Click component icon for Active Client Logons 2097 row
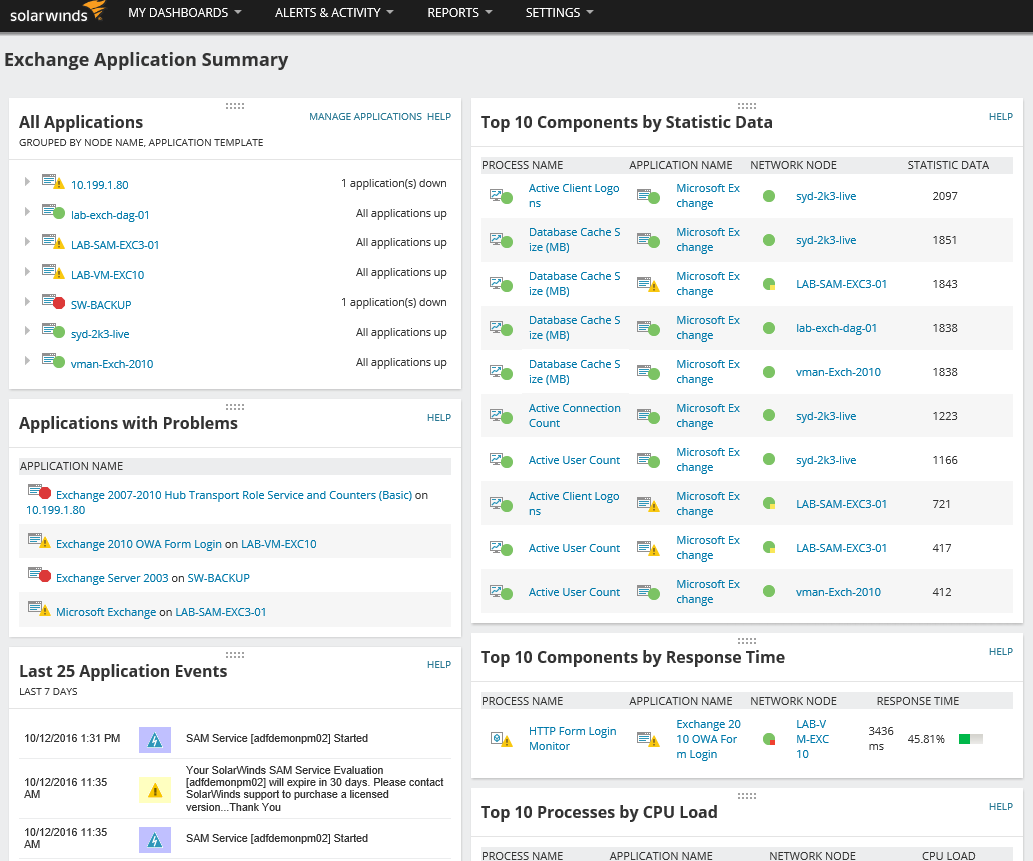1033x861 pixels. (501, 196)
